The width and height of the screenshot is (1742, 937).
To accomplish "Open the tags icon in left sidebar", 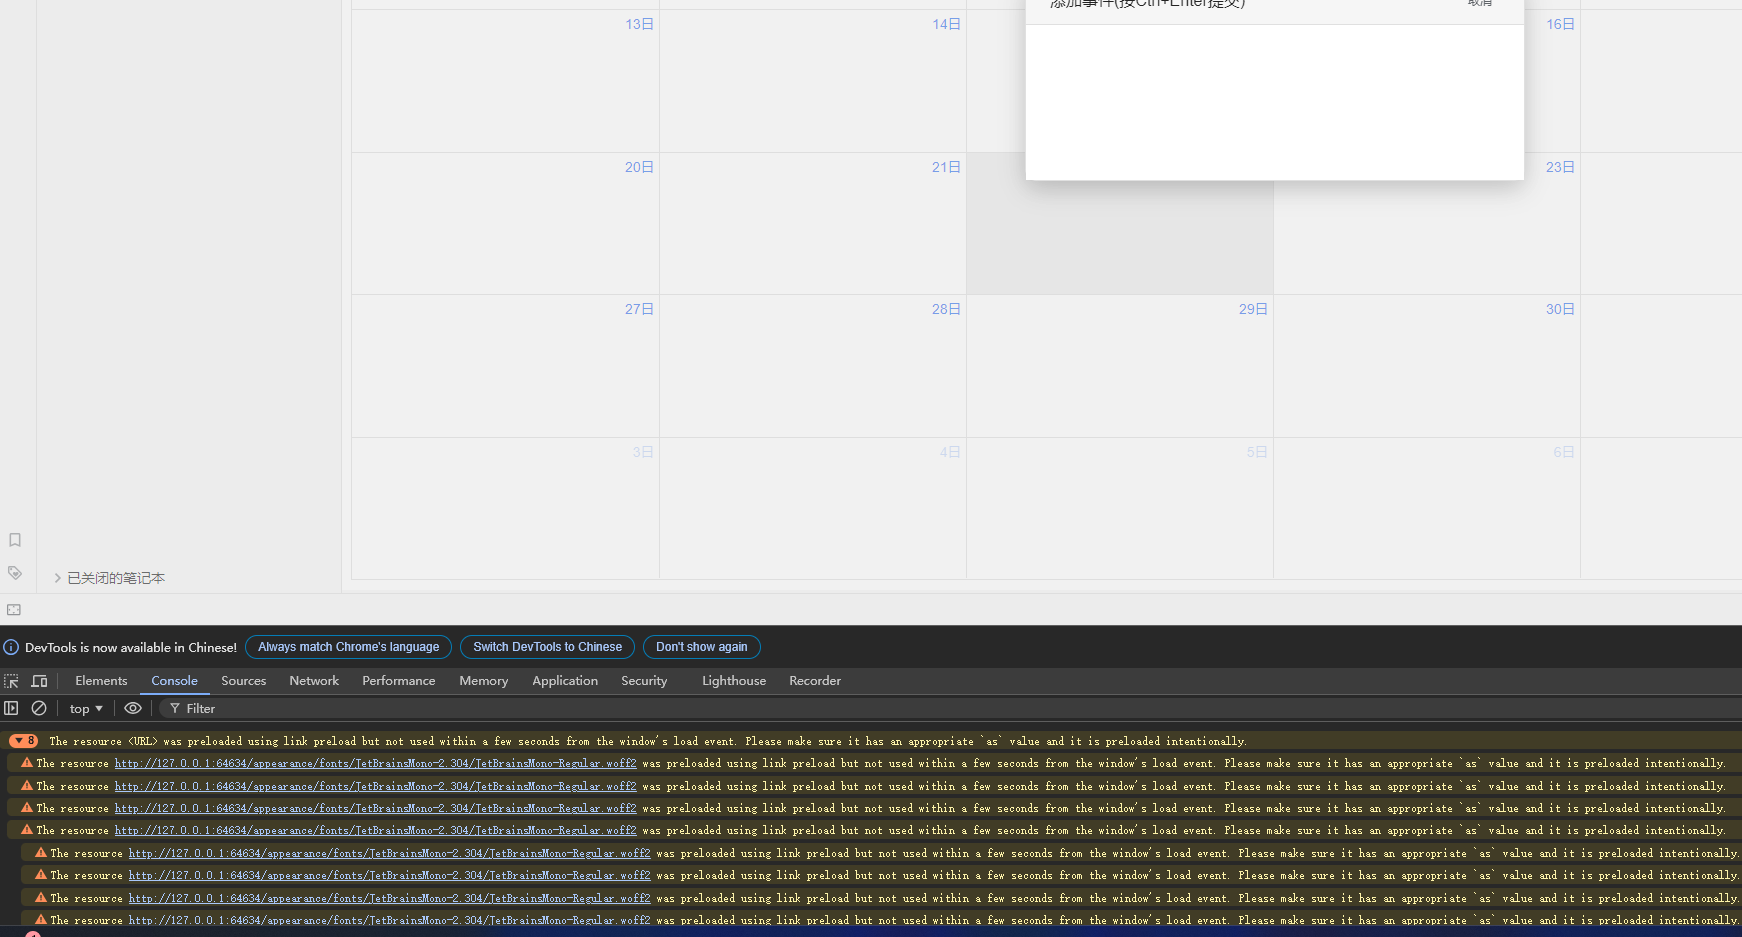I will pos(15,573).
